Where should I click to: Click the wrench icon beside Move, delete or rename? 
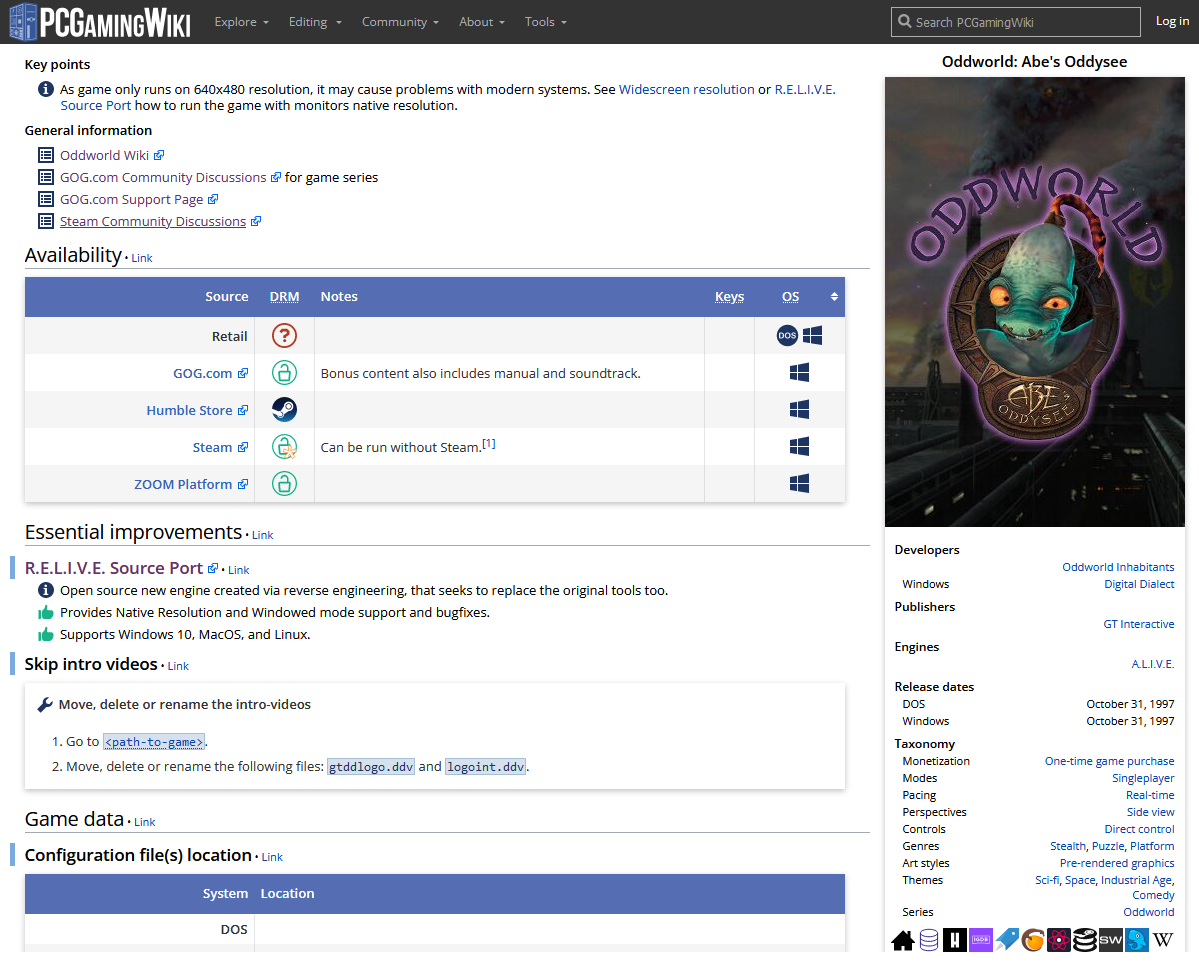pos(44,705)
